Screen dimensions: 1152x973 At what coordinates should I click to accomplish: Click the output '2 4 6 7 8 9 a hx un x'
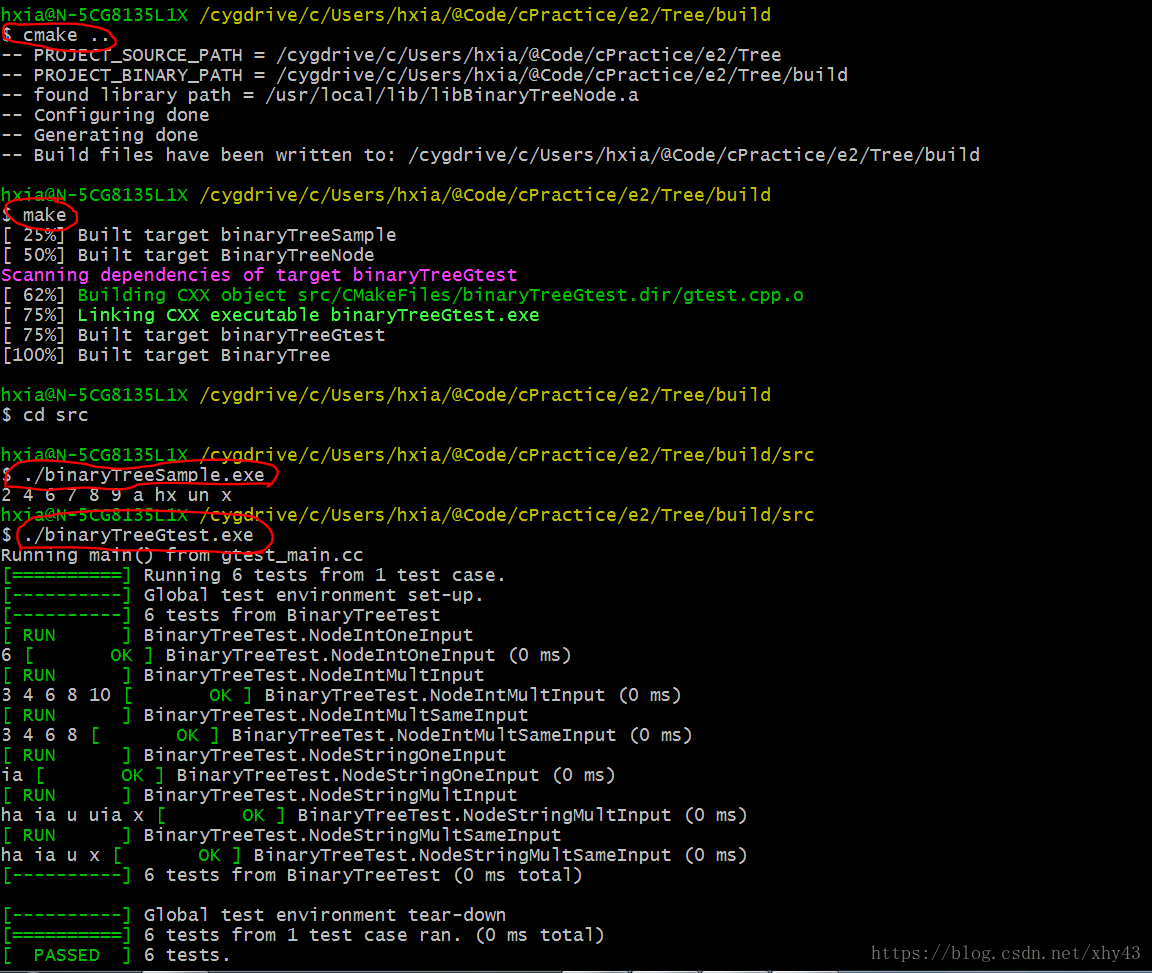(x=116, y=495)
